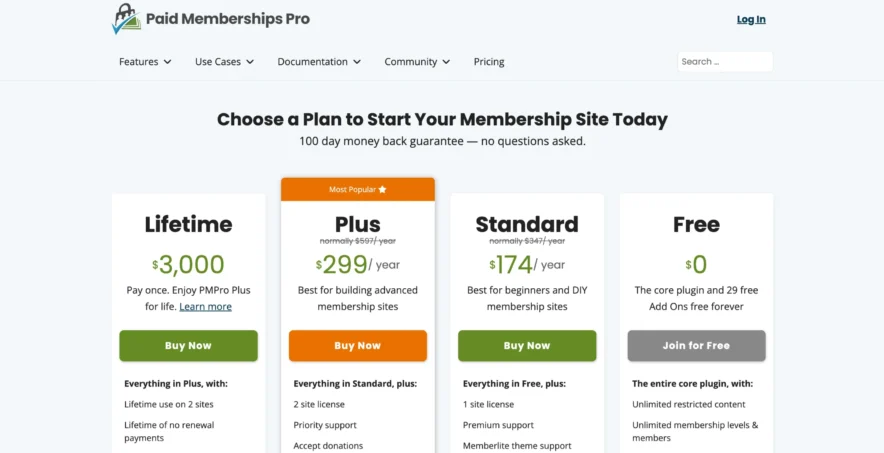Click the Paid Memberships Pro logo icon
Screen dimensions: 884x453
[x=126, y=18]
